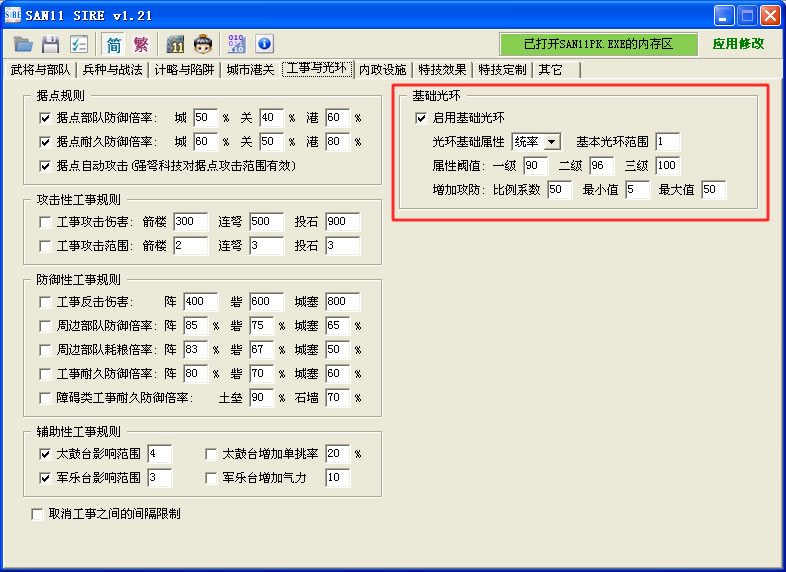Screen dimensions: 786x572
Task: Switch to Traditional Chinese (繁) icon
Action: coord(141,44)
